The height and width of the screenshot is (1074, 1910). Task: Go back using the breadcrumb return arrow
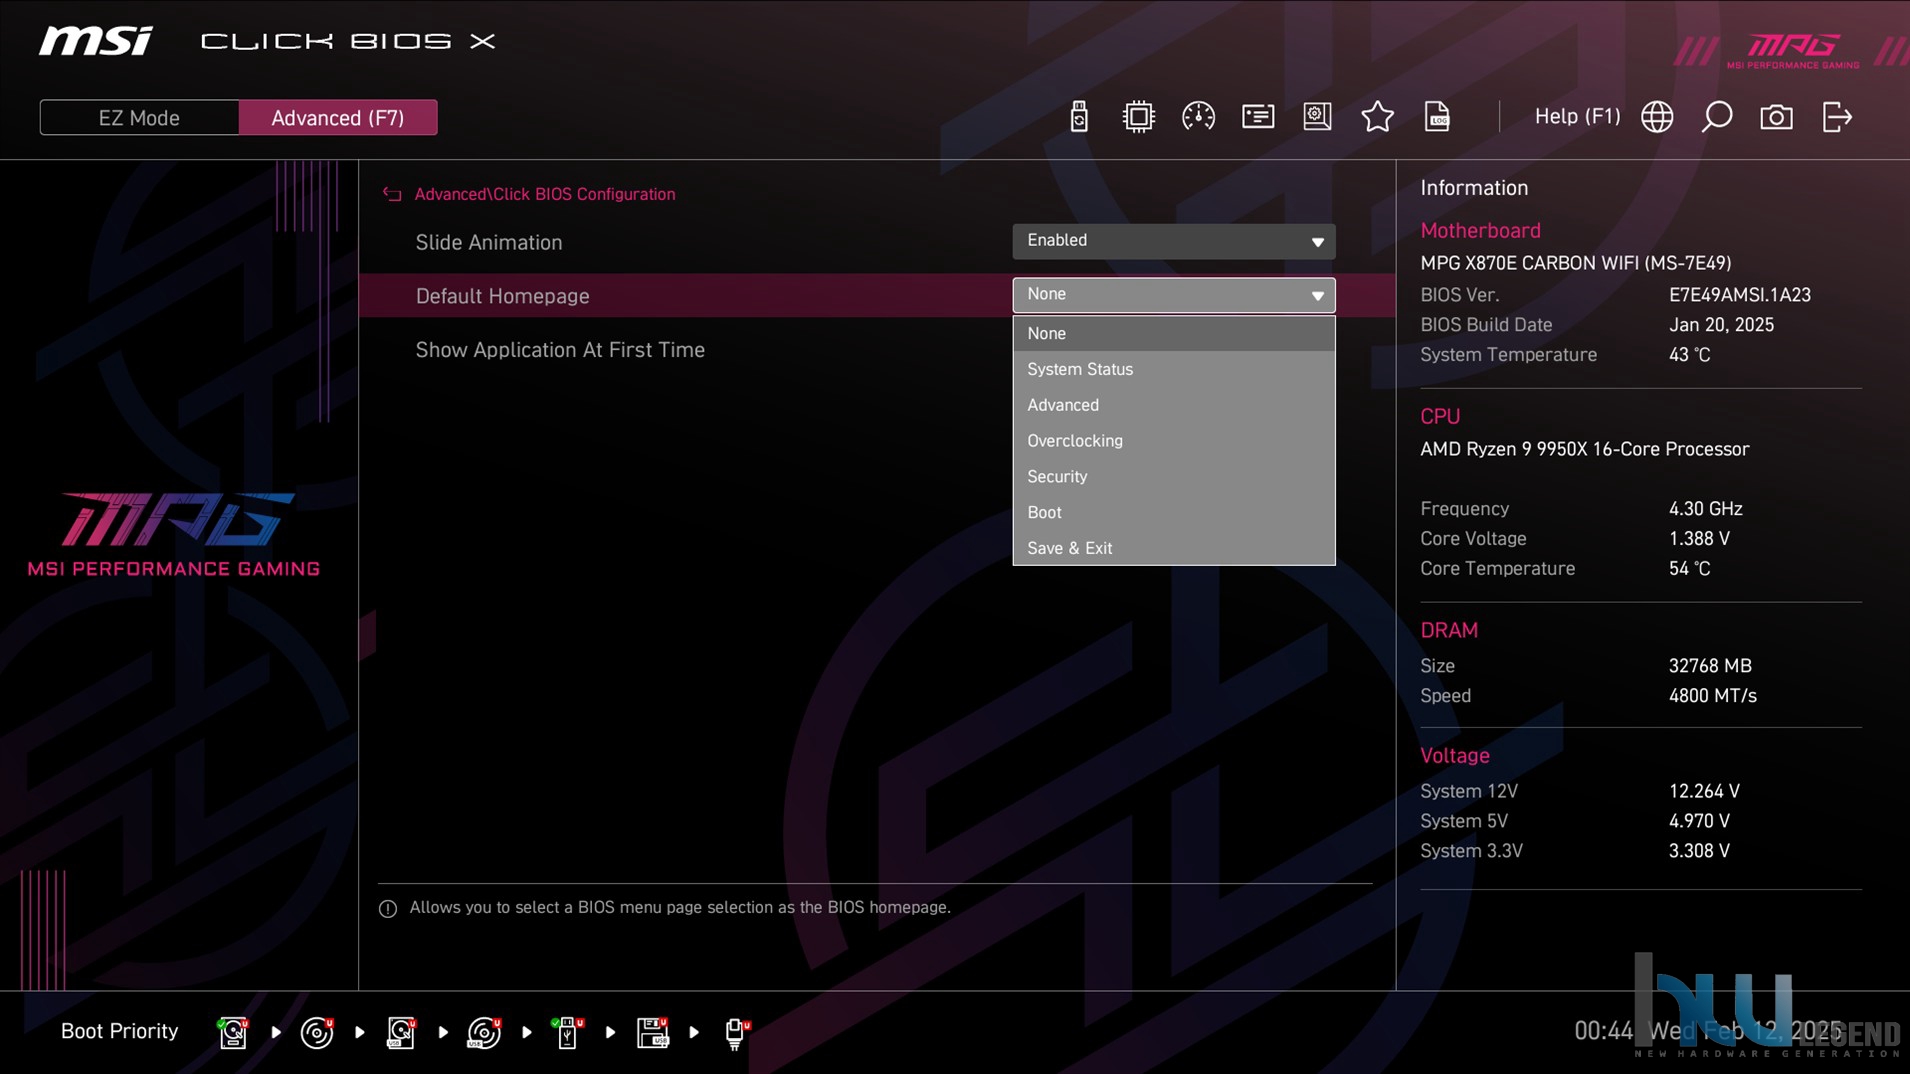point(392,194)
